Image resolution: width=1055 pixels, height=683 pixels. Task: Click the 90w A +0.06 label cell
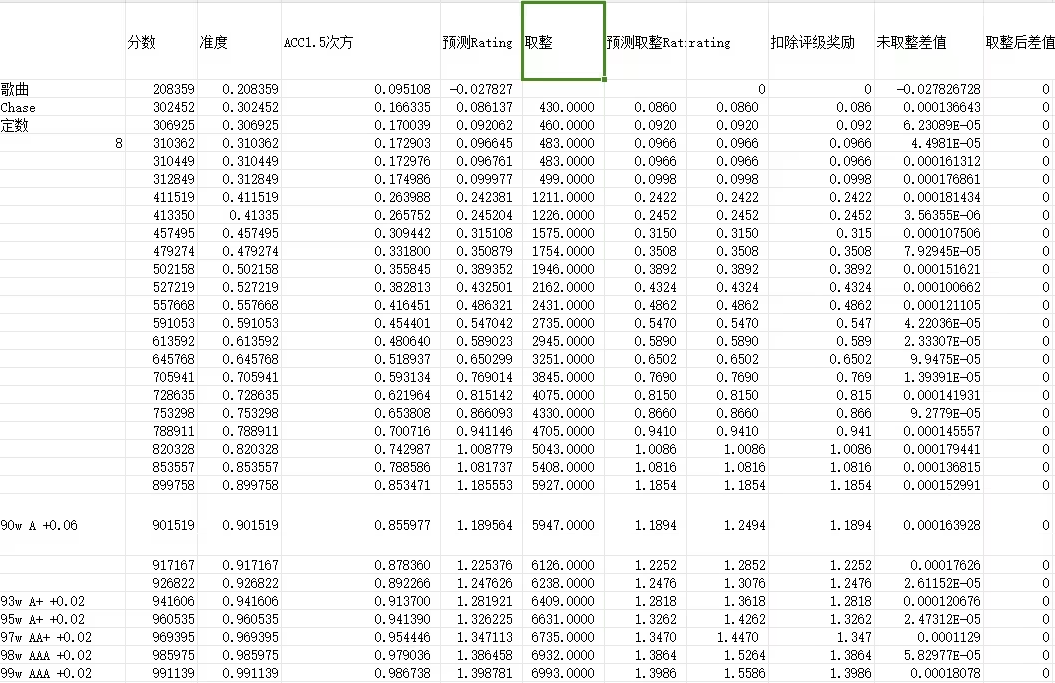point(62,525)
